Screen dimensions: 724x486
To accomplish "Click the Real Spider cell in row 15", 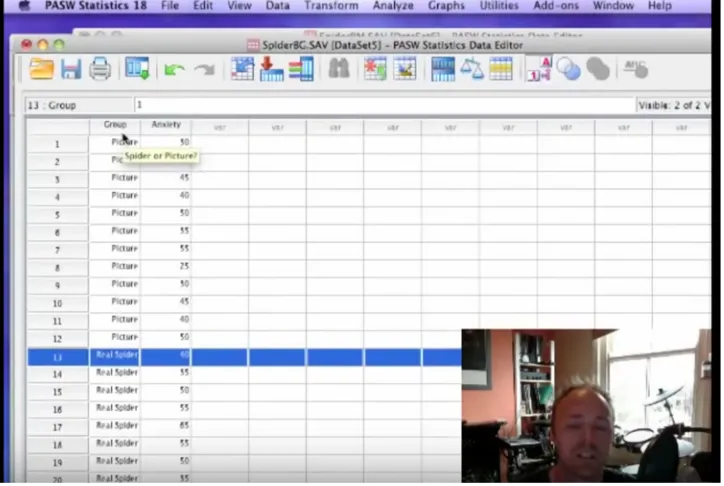I will coord(115,392).
